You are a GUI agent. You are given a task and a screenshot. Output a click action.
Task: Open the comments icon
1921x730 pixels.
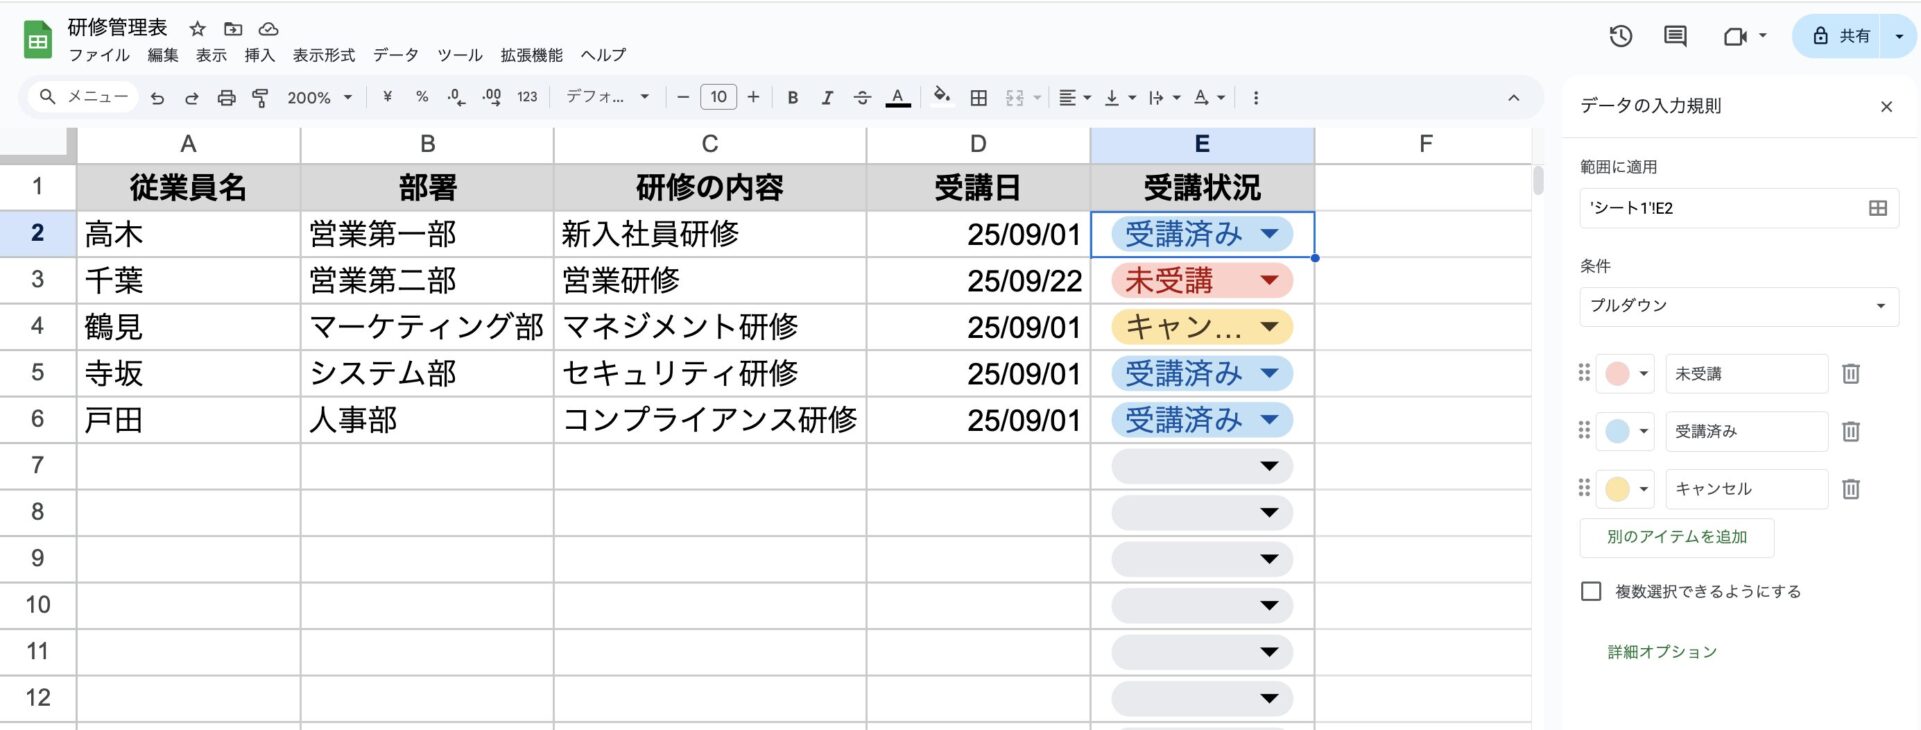point(1674,37)
